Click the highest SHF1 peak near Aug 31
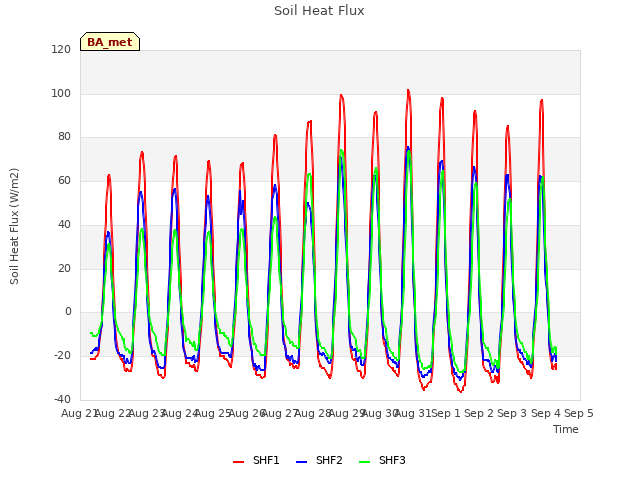 [408, 90]
